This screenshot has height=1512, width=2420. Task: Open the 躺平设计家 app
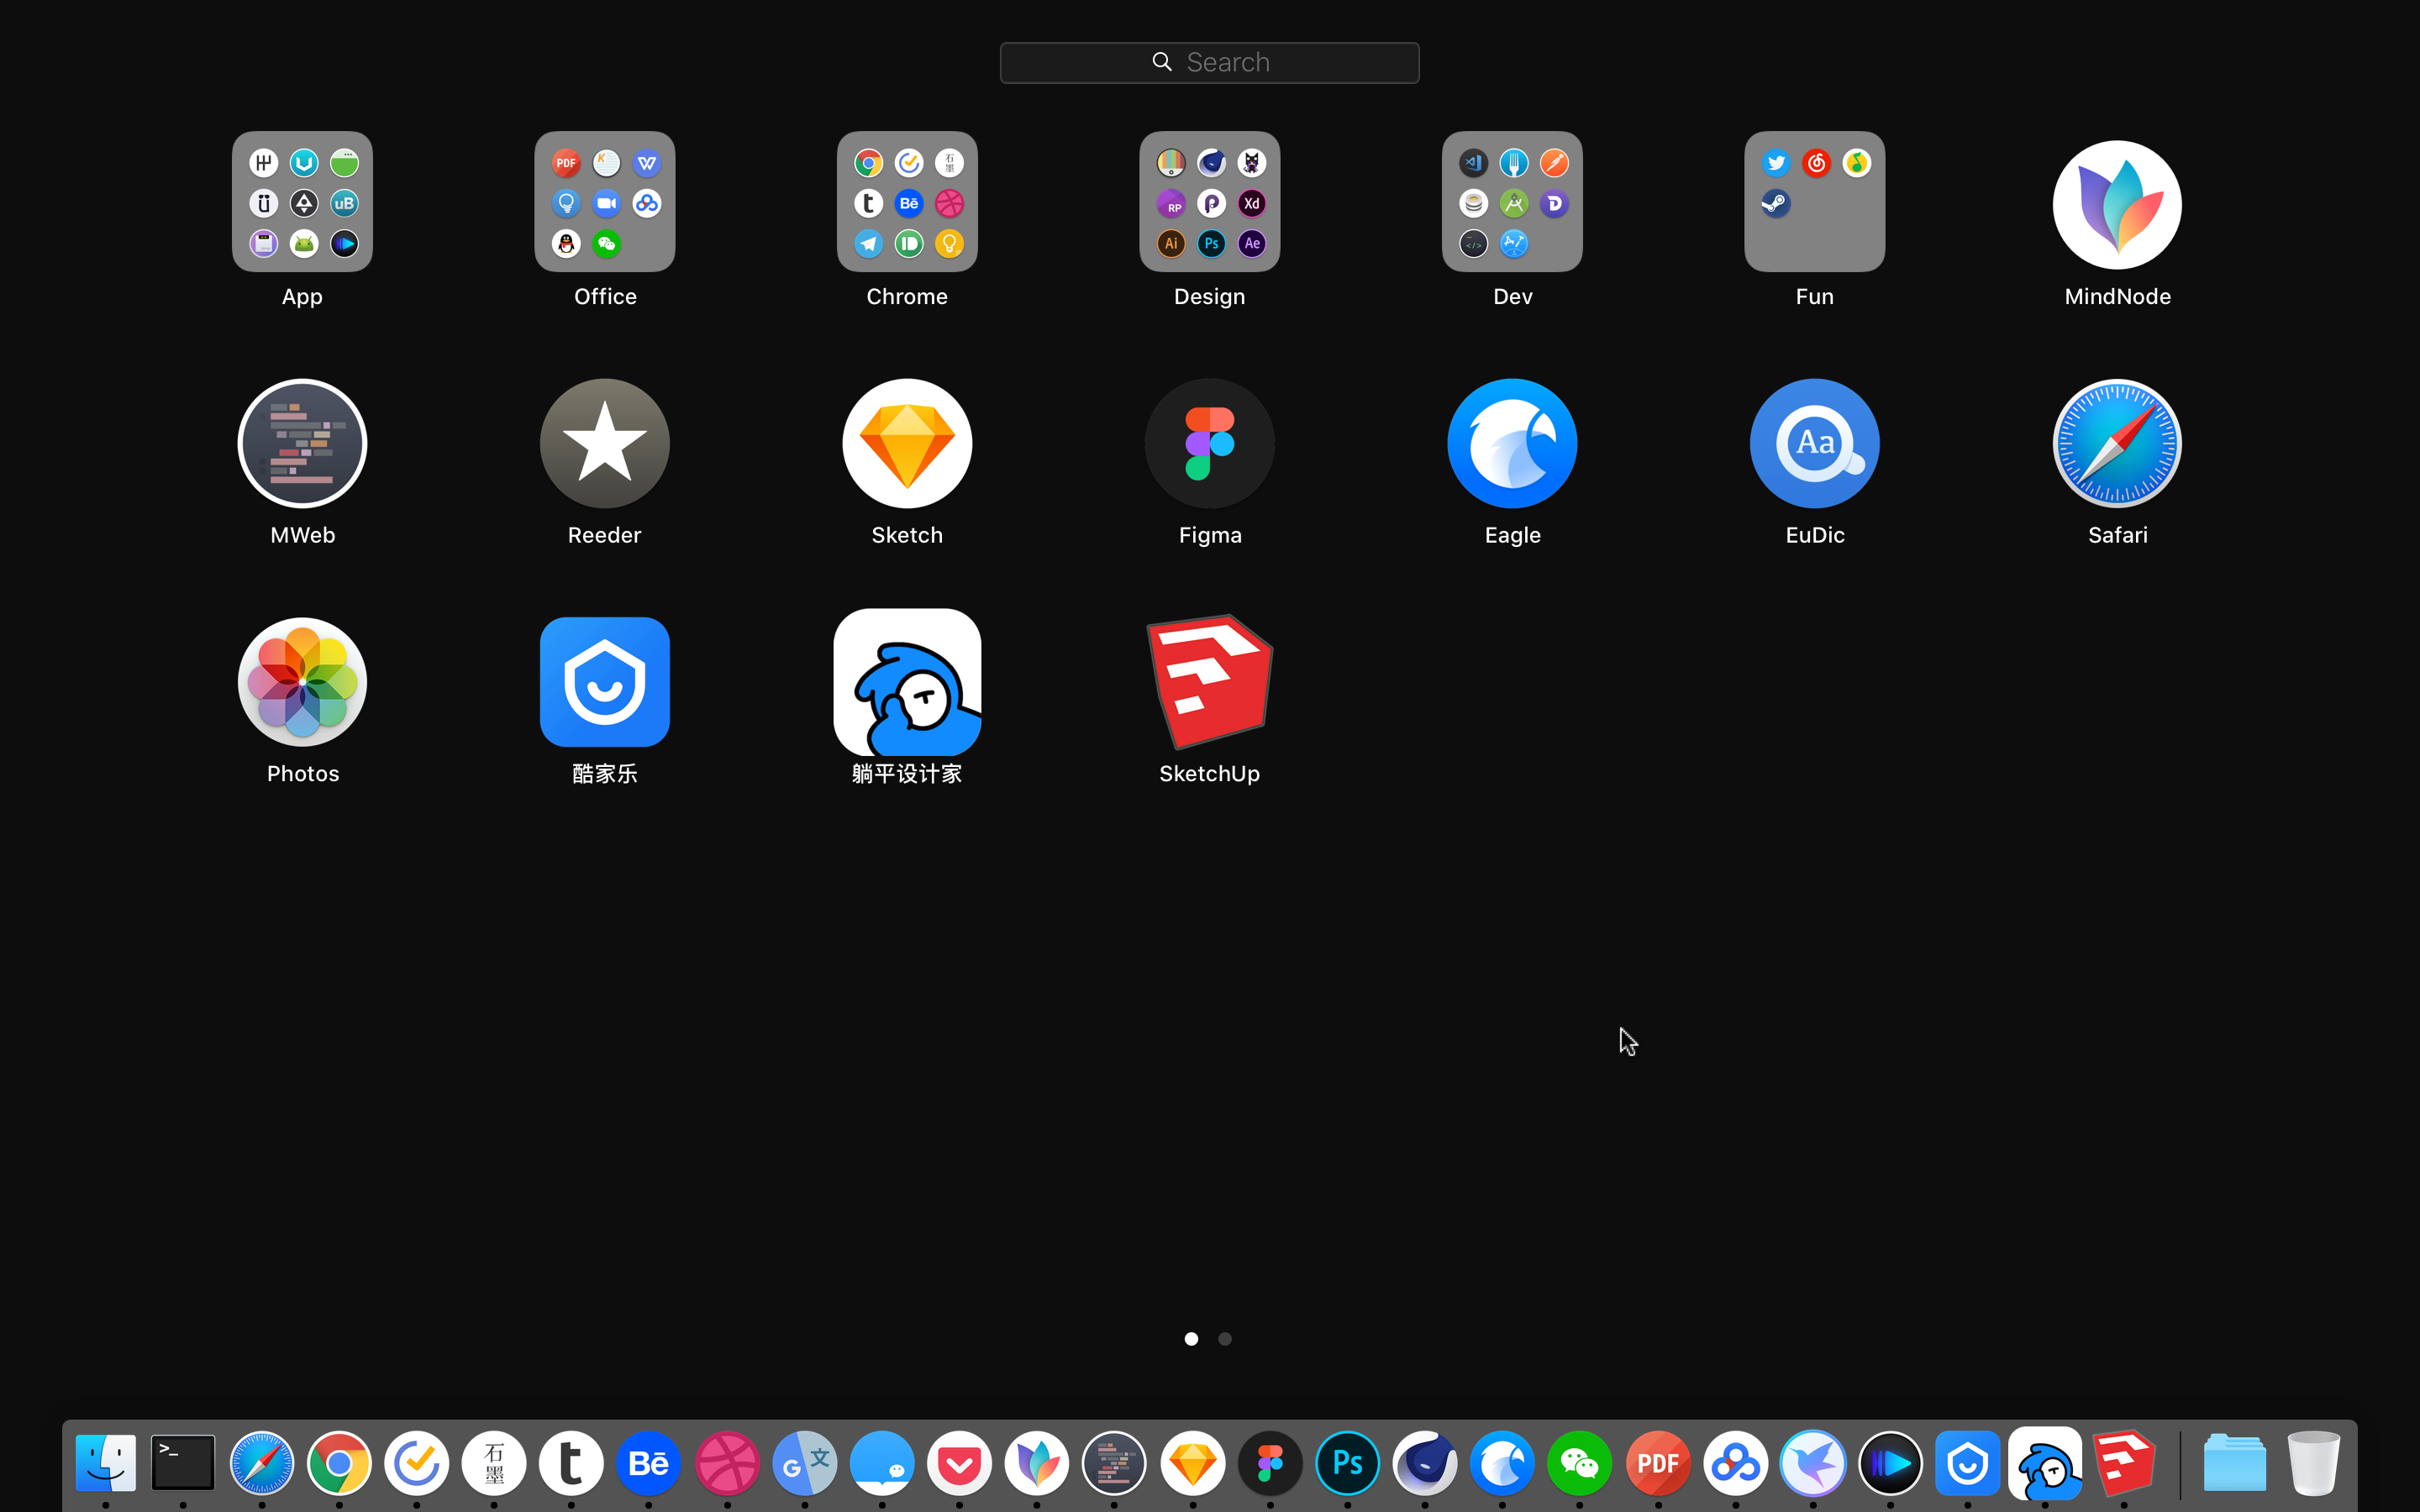[906, 682]
